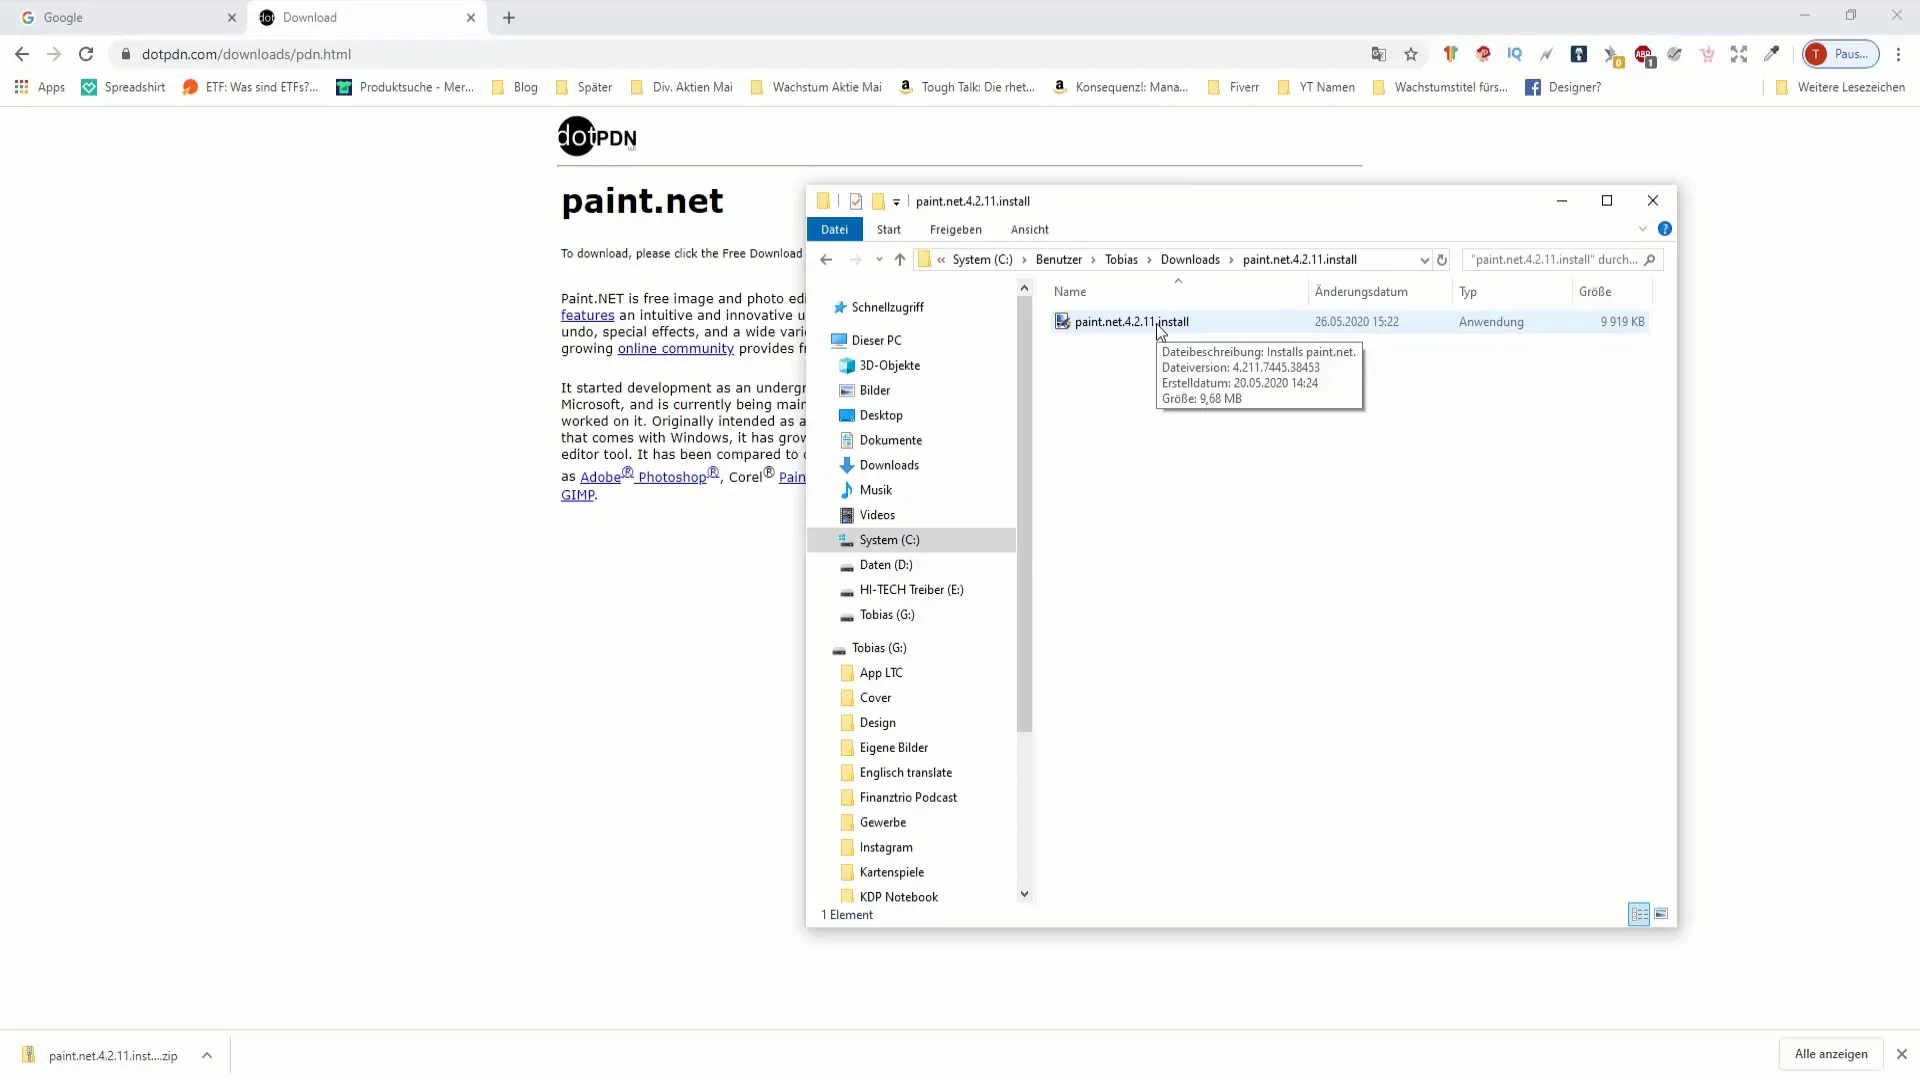
Task: Click the Chrome profile Paus... button
Action: pos(1841,54)
